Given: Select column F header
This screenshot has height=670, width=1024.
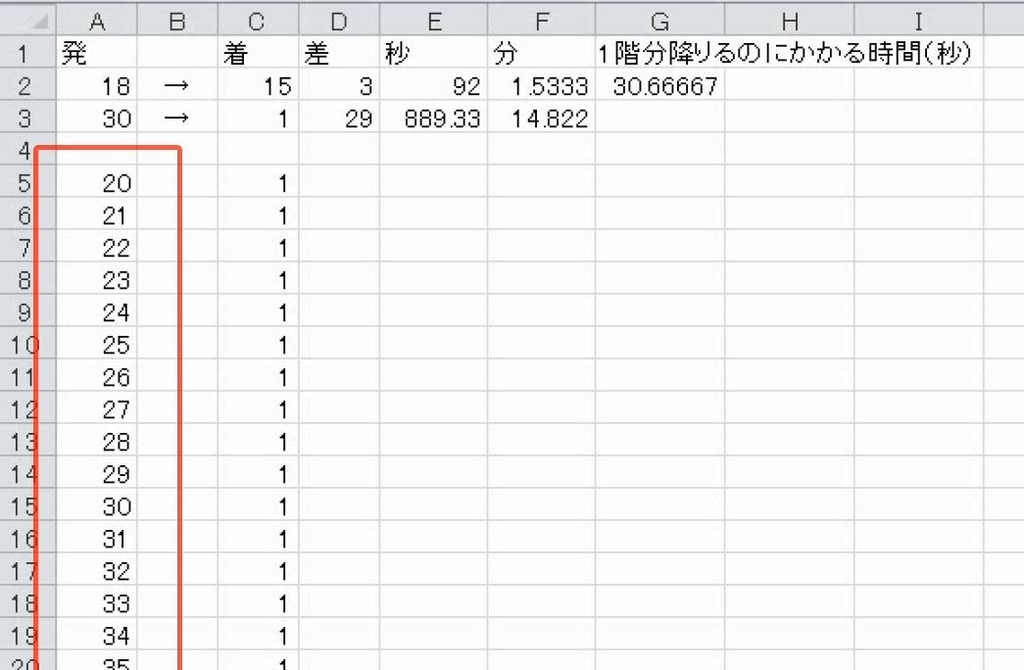Looking at the screenshot, I should (541, 21).
